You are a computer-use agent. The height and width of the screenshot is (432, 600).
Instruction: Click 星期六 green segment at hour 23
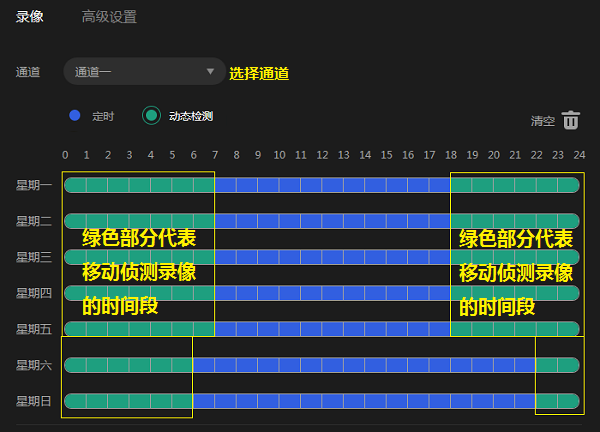coord(568,365)
